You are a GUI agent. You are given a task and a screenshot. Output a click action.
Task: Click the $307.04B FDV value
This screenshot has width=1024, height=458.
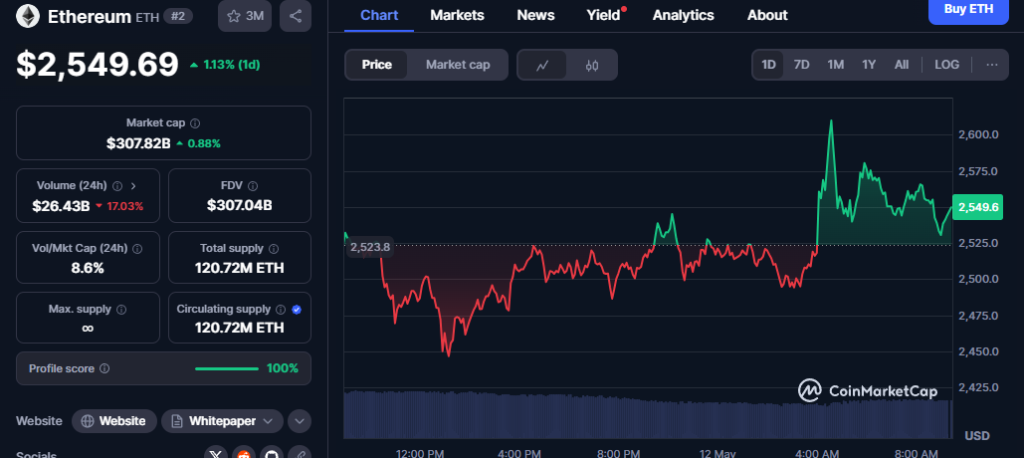click(x=240, y=205)
